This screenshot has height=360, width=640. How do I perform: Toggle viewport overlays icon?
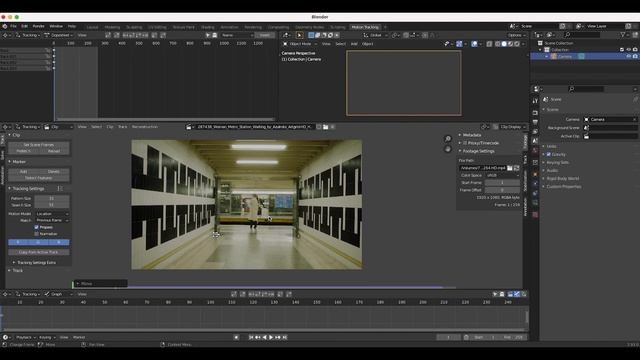[474, 44]
